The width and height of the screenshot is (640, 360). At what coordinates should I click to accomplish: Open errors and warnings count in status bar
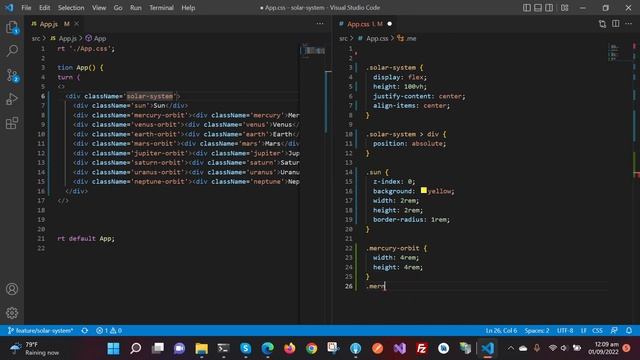tap(109, 331)
